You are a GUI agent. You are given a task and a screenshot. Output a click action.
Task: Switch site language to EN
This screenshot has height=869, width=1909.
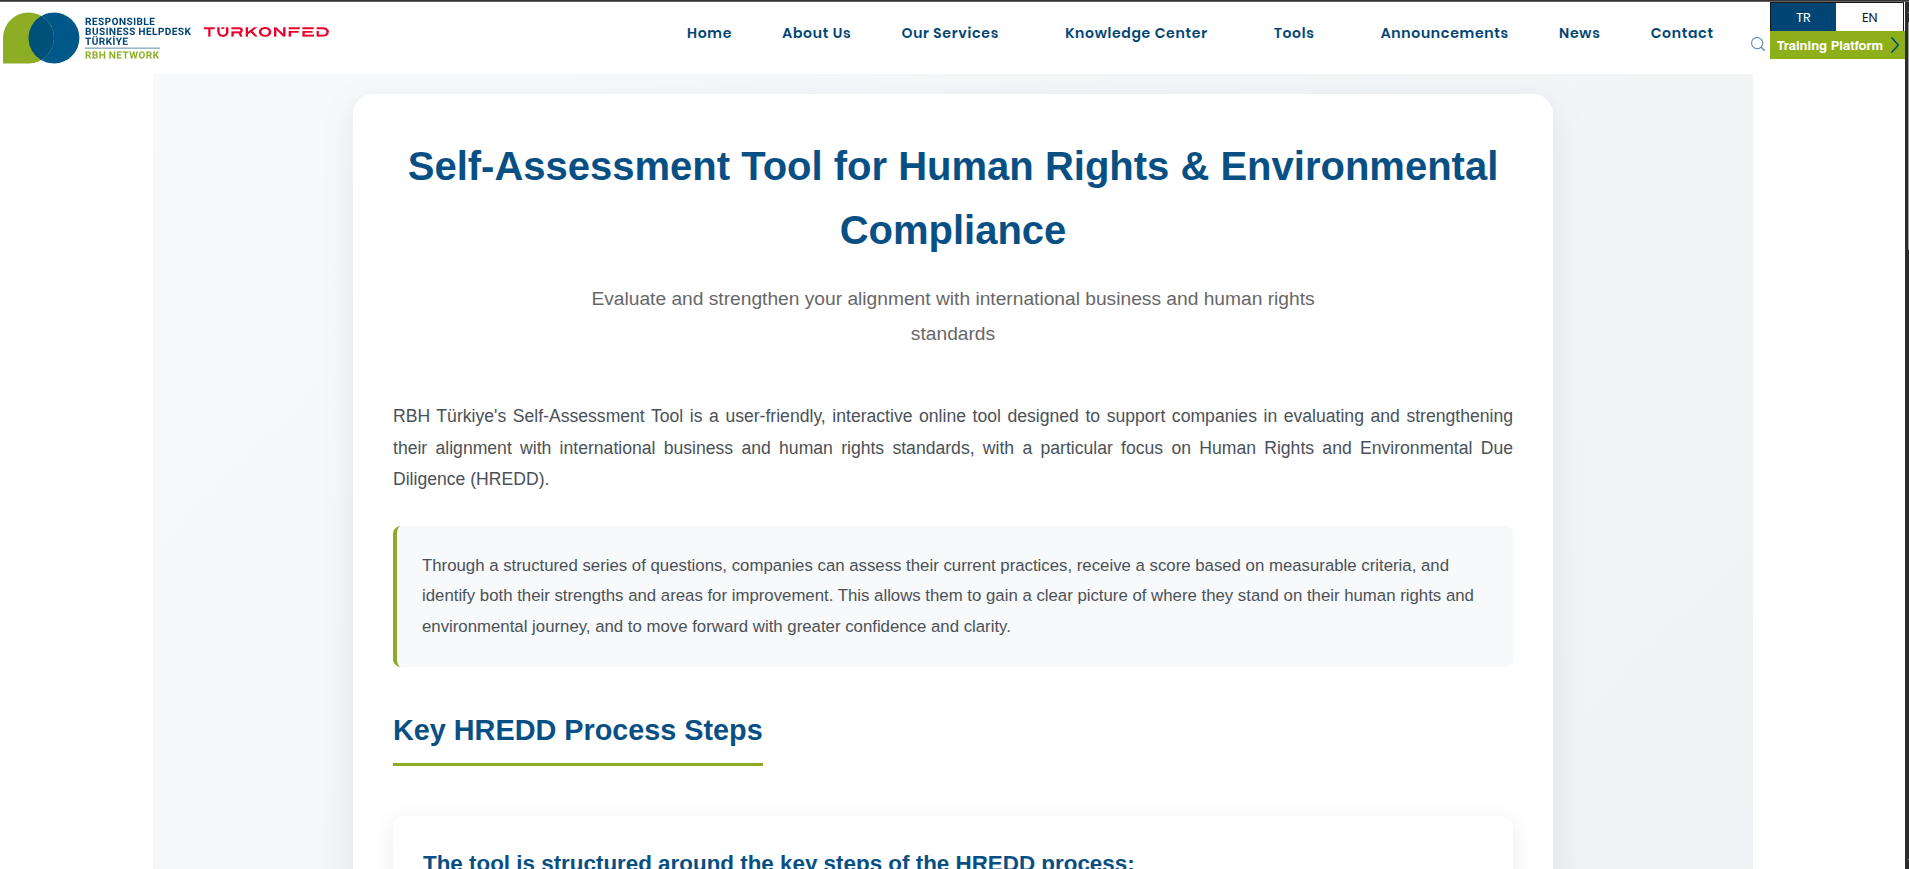point(1868,17)
